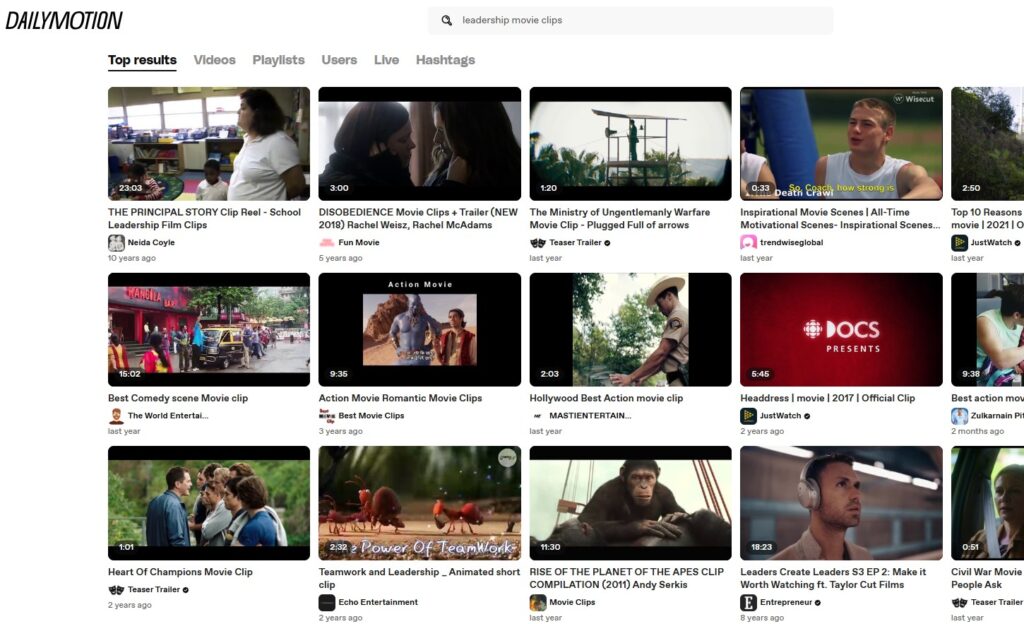Click trendwiseglobal channel avatar icon

(748, 243)
